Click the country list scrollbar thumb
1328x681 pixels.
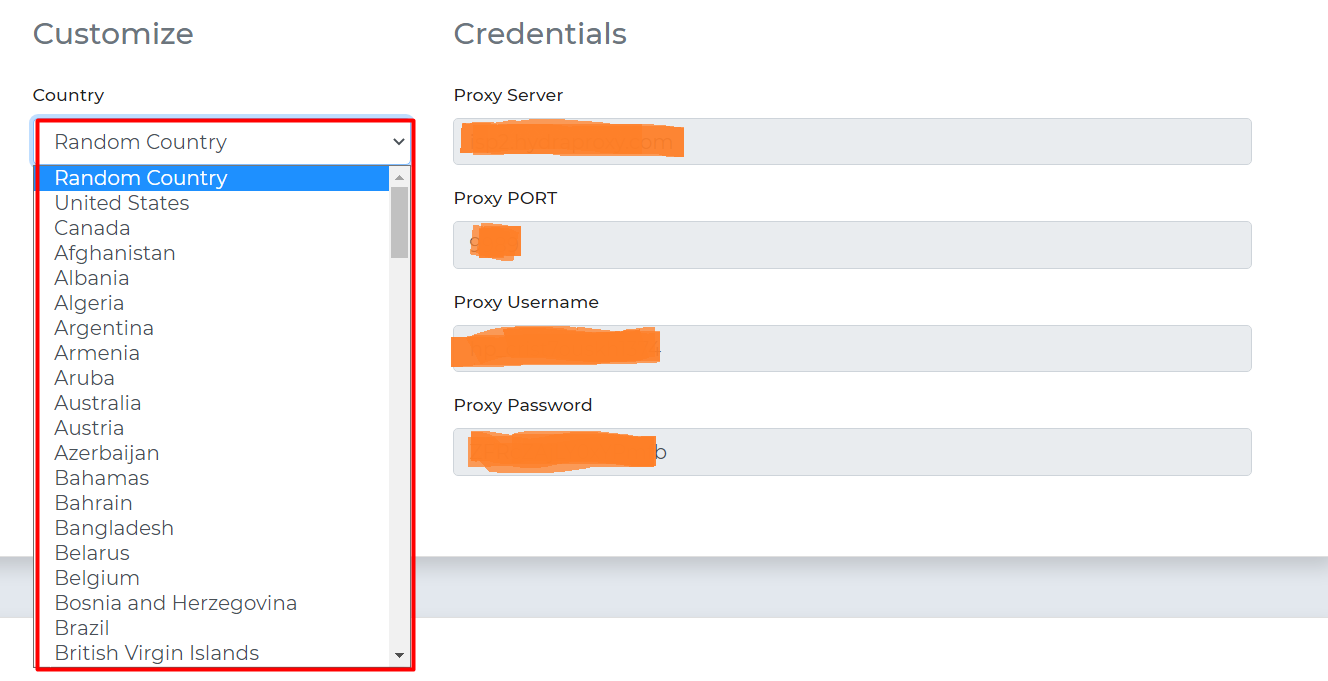pyautogui.click(x=400, y=222)
